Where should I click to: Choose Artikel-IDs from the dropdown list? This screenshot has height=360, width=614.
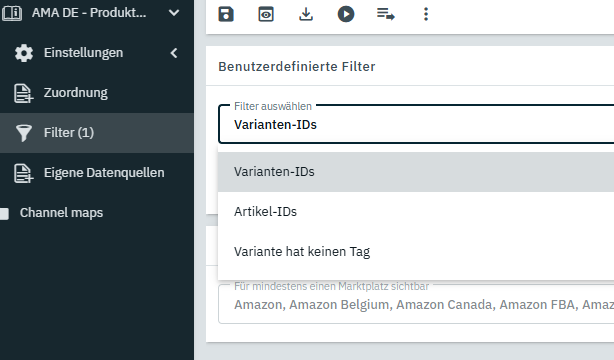point(416,212)
